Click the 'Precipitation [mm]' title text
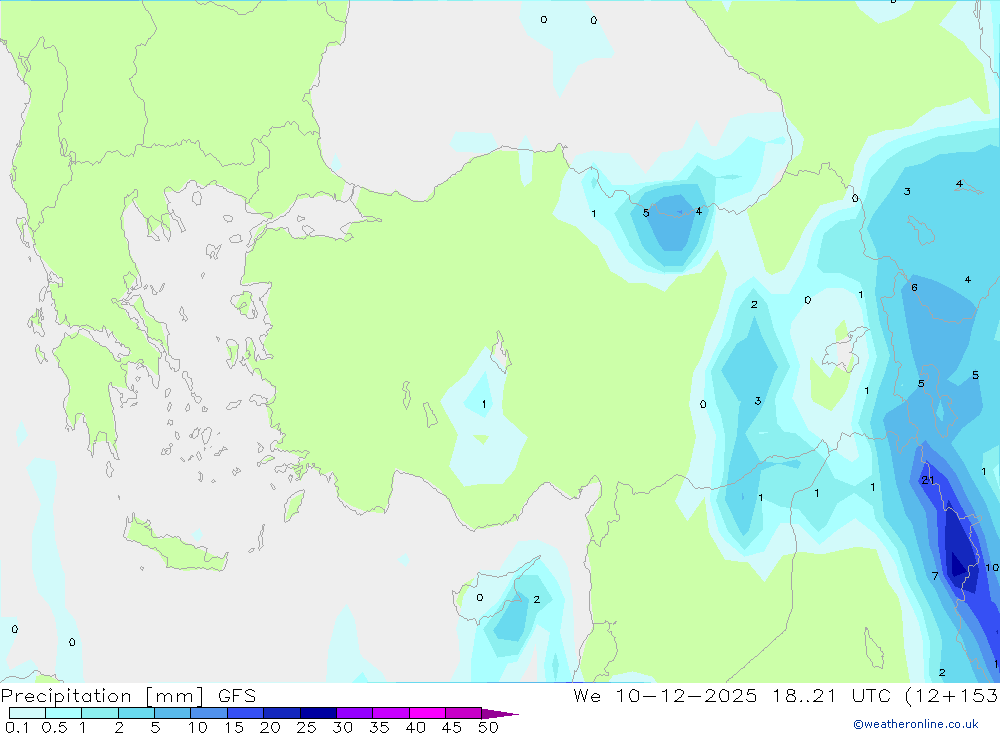Viewport: 1000px width, 733px height. [103, 696]
